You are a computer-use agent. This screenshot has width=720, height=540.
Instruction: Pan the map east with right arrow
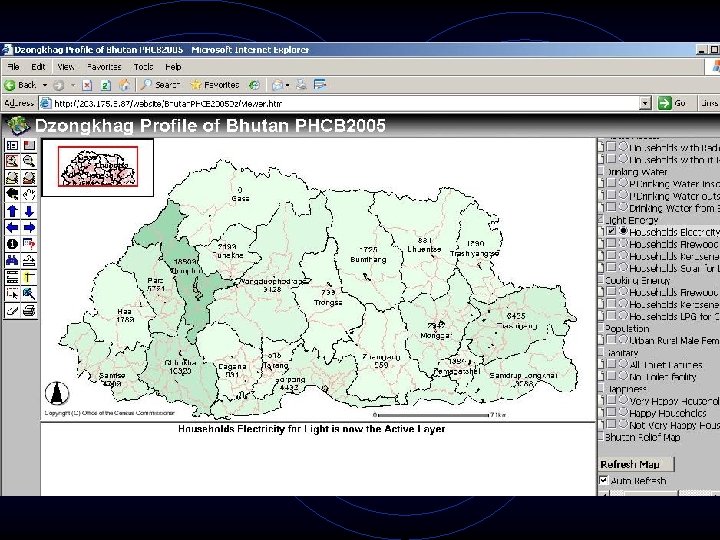(x=29, y=228)
